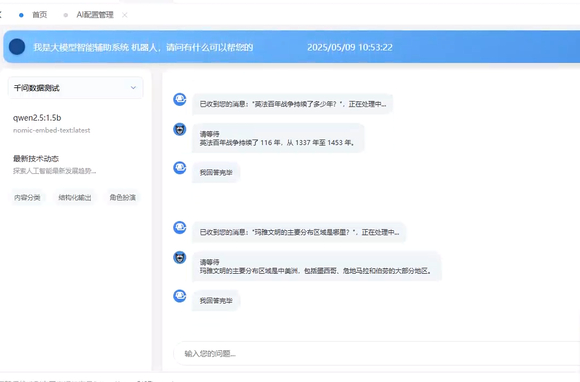Click nomic-embed-text:latest label
The height and width of the screenshot is (382, 580).
coord(51,130)
